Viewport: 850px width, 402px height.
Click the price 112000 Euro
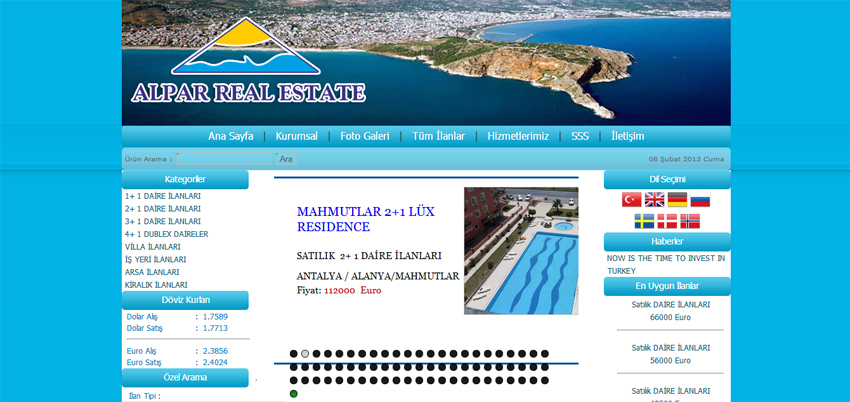tap(353, 290)
